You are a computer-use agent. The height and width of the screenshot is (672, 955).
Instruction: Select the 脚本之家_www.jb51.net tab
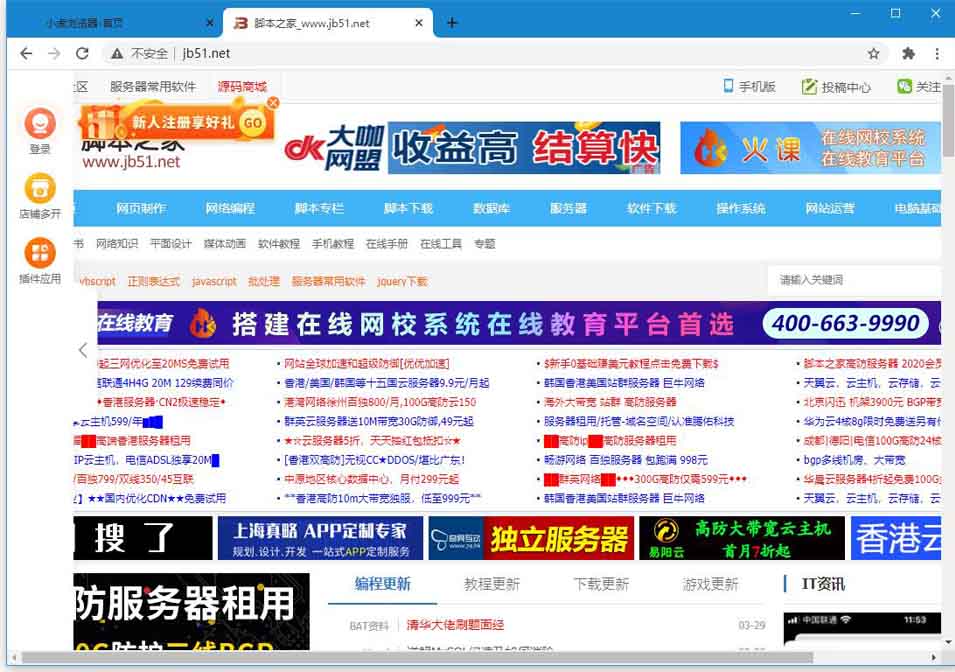pos(329,23)
